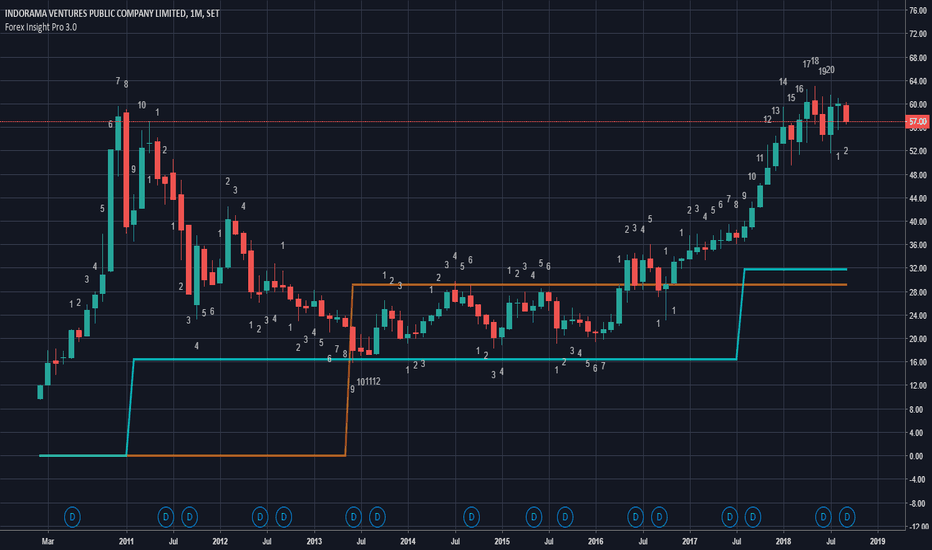Click the 2019 label on the time axis
This screenshot has height=550, width=932.
coord(877,541)
